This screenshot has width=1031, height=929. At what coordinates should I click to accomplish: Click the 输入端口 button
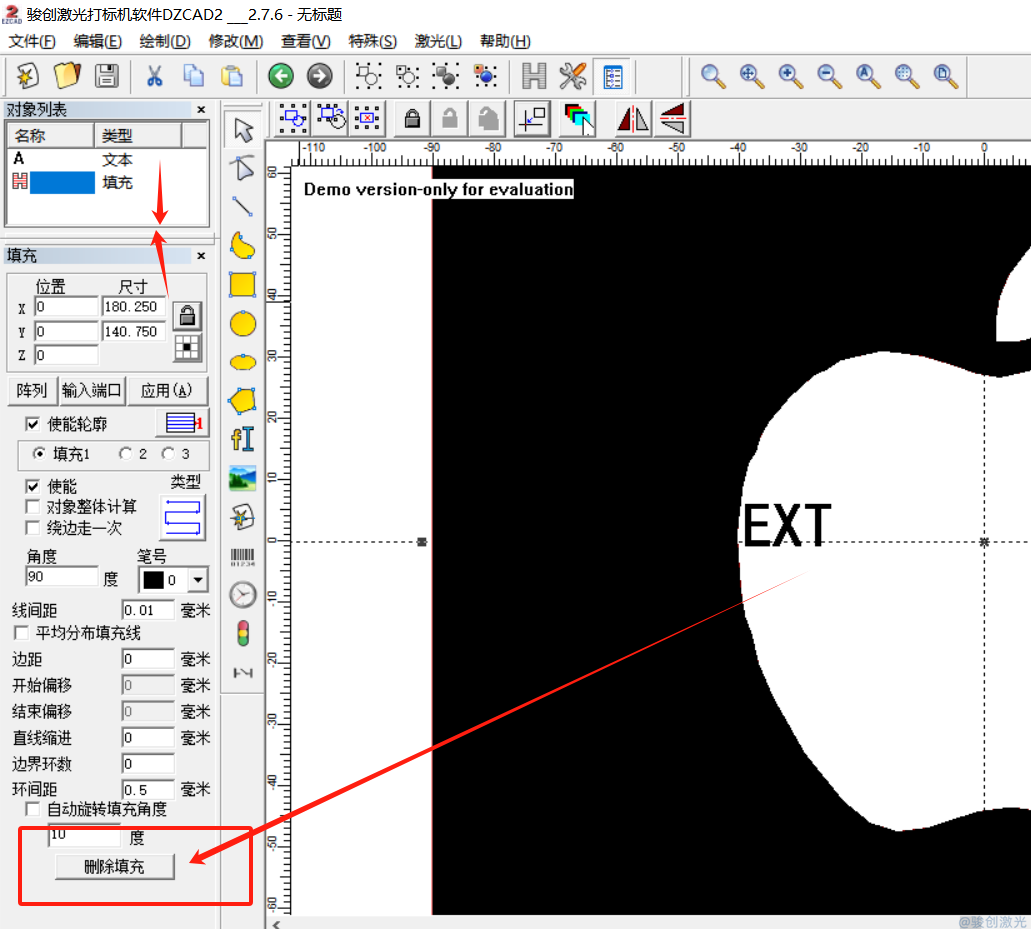tap(91, 391)
